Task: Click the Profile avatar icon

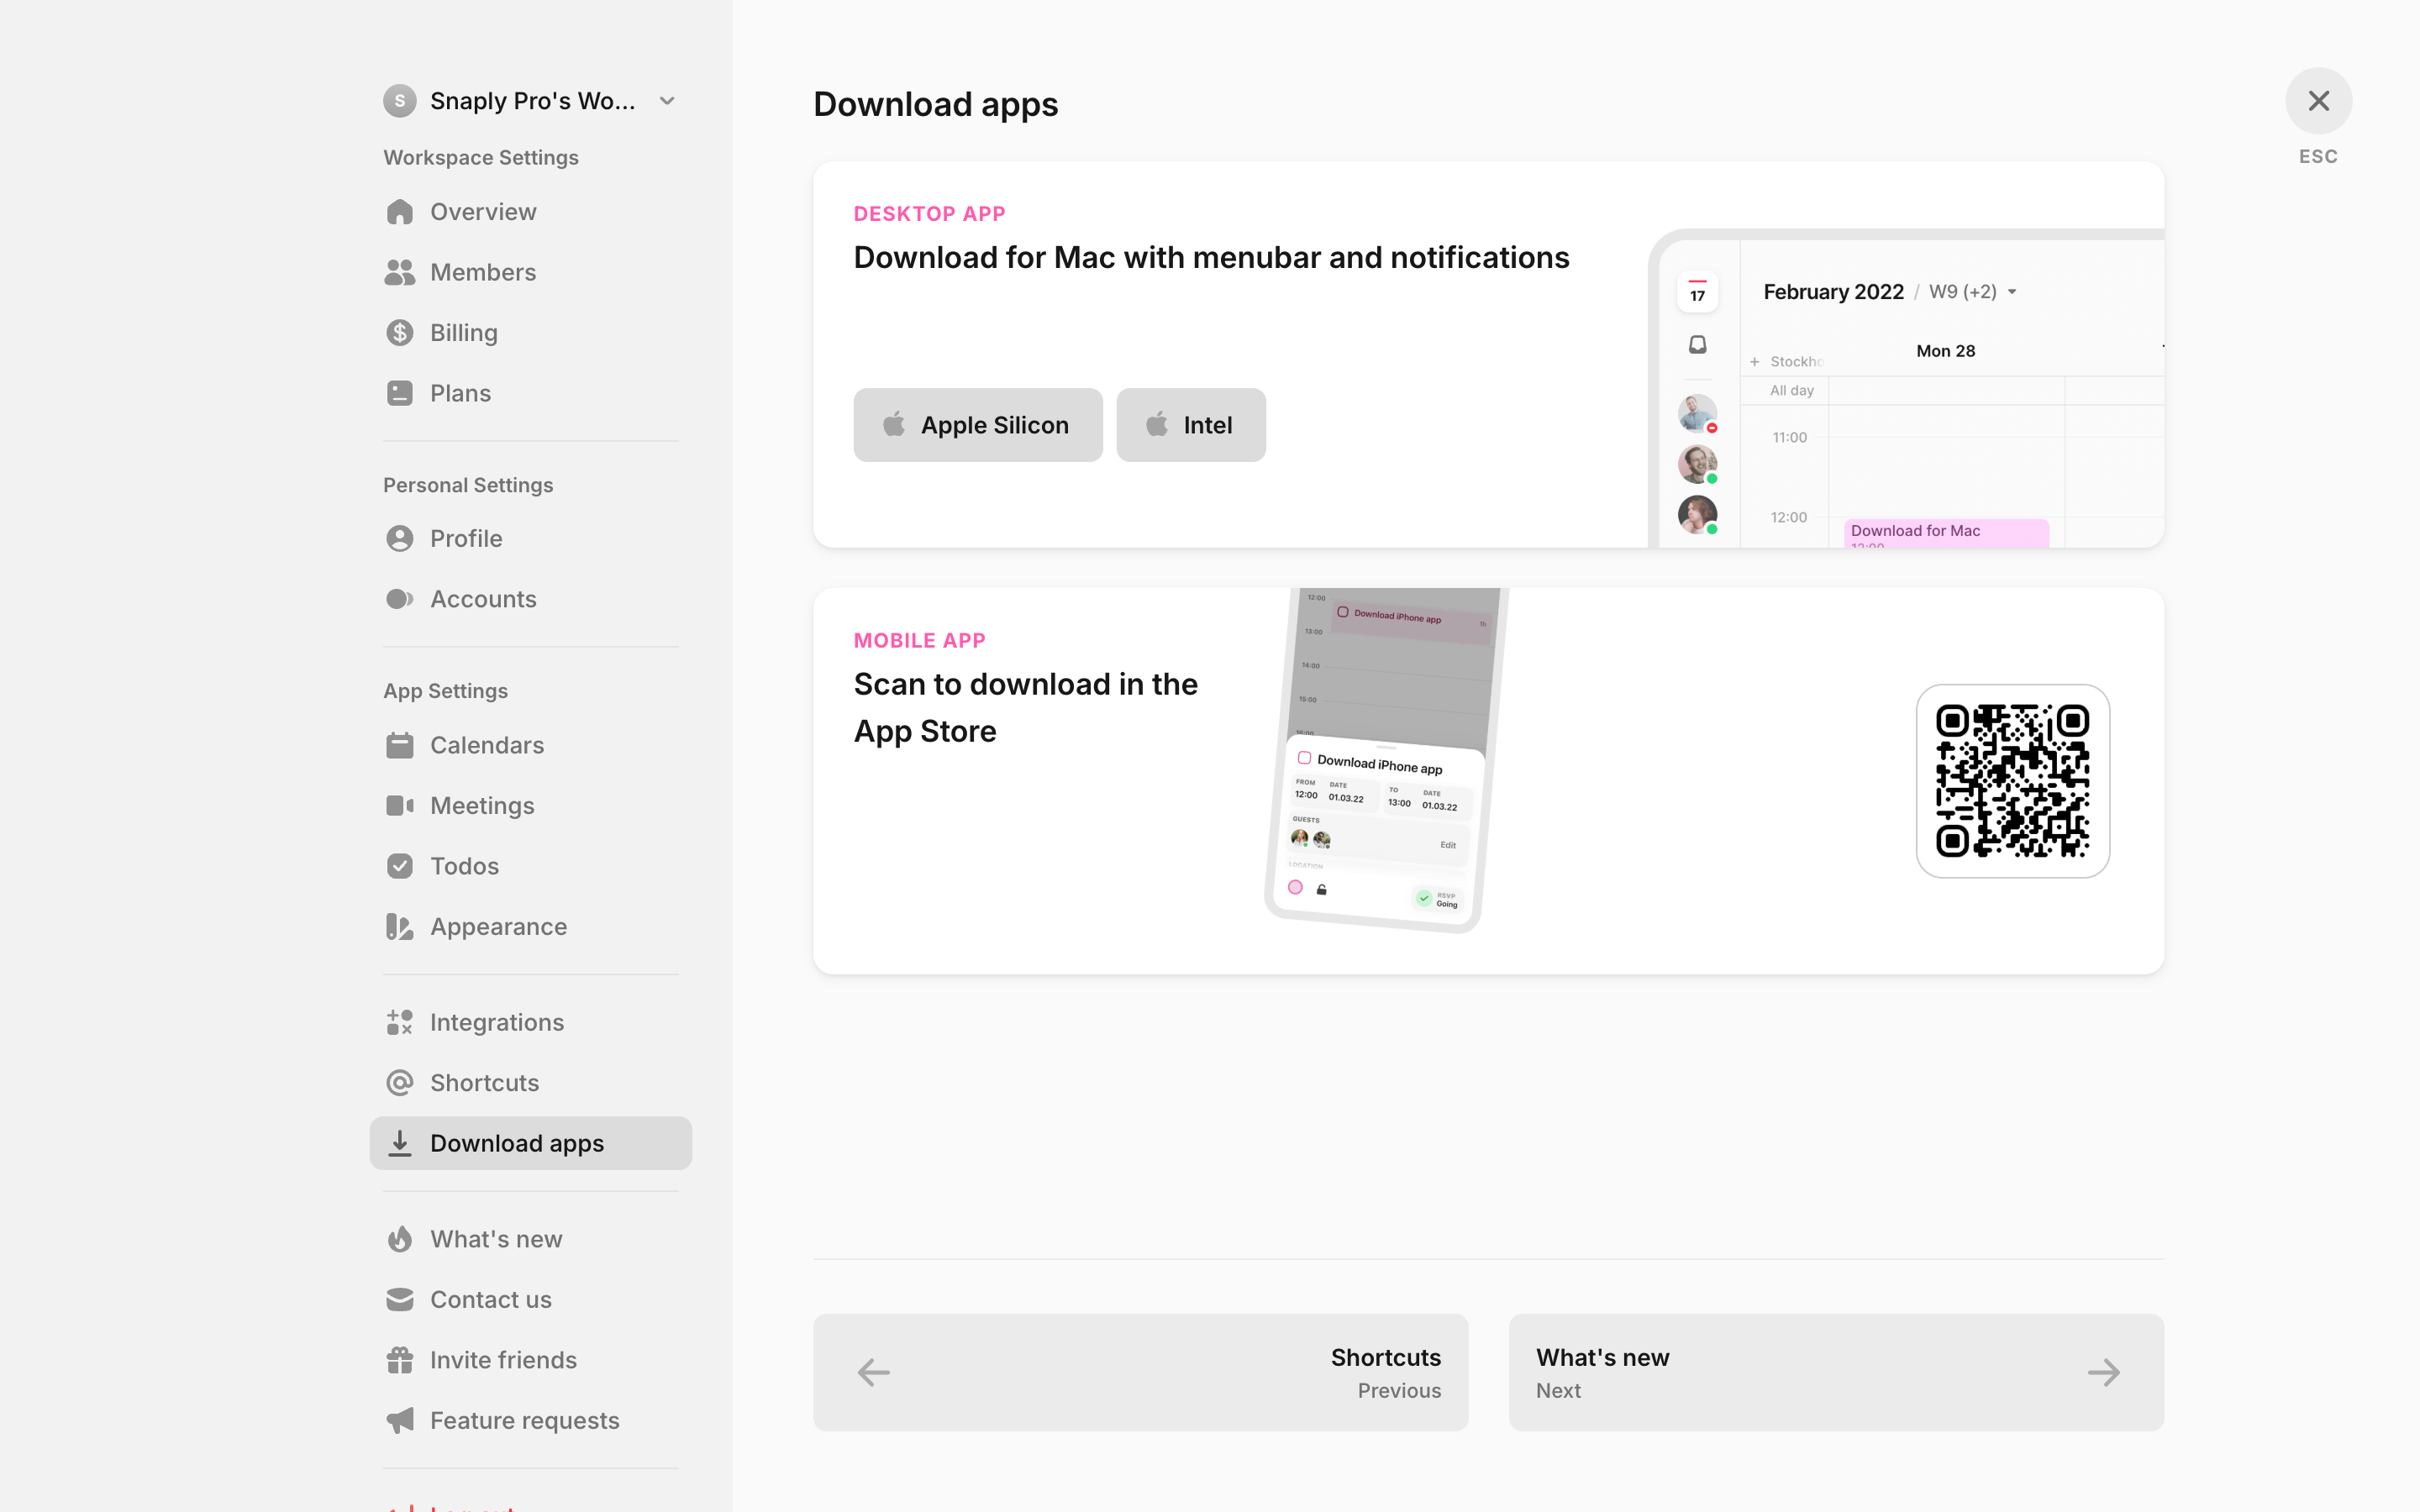Action: [400, 539]
